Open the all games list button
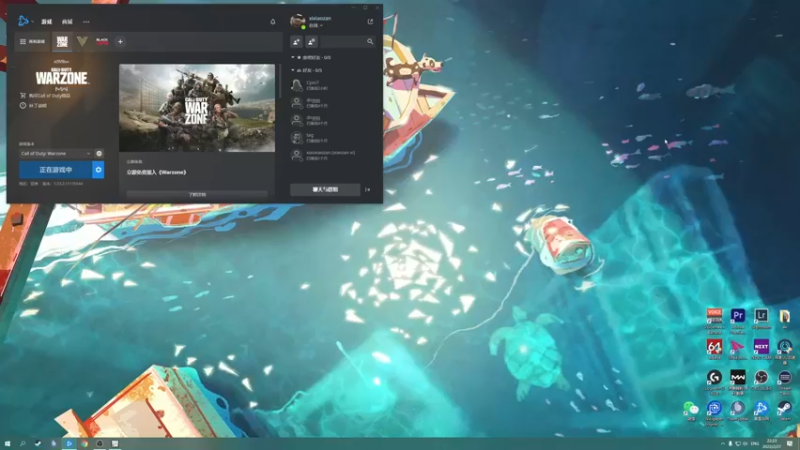Screen dimensions: 800x450 click(x=32, y=41)
